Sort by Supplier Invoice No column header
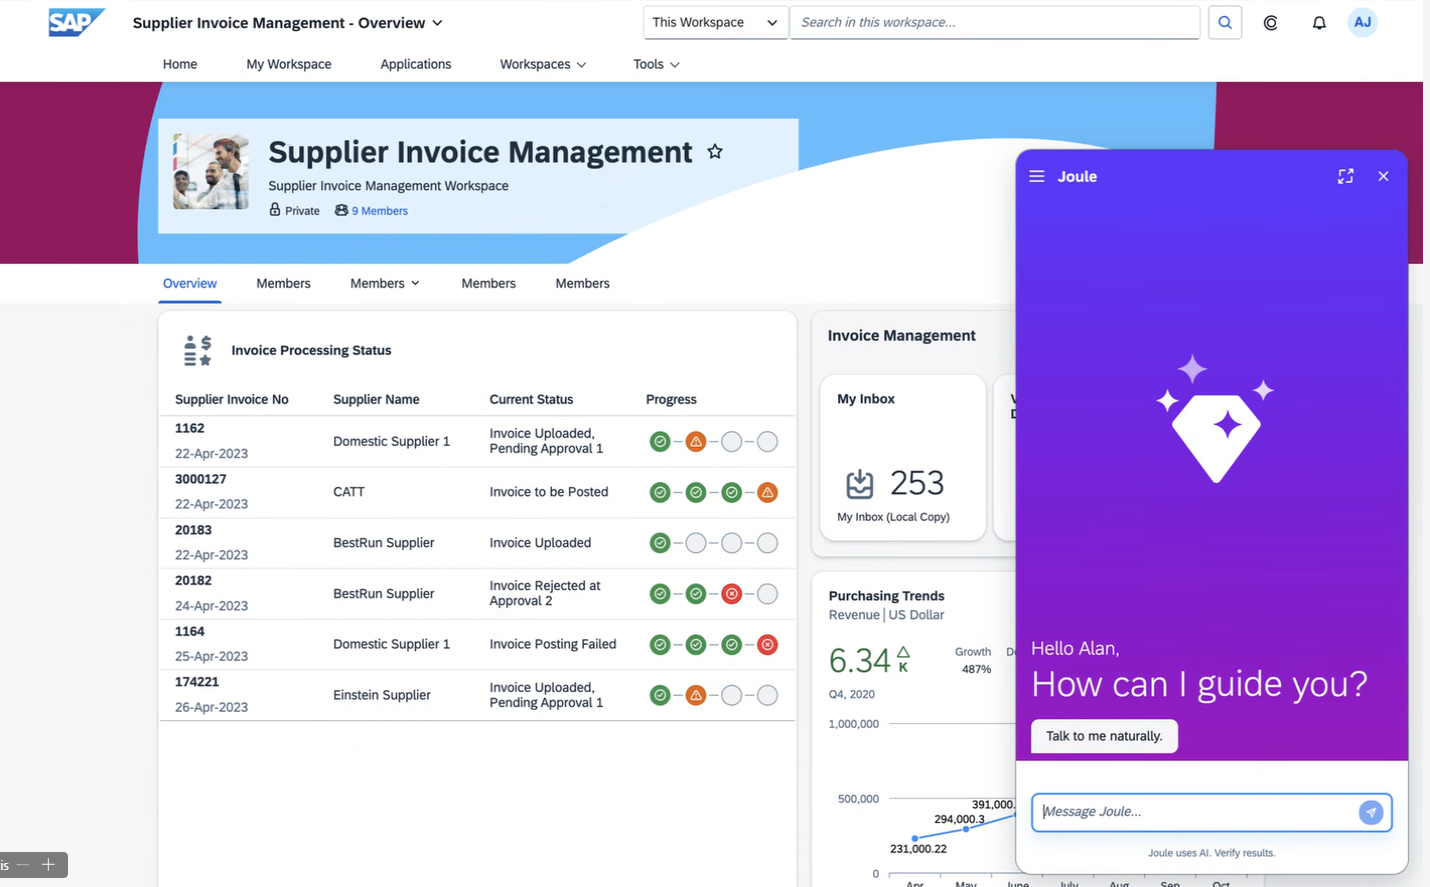 point(232,399)
